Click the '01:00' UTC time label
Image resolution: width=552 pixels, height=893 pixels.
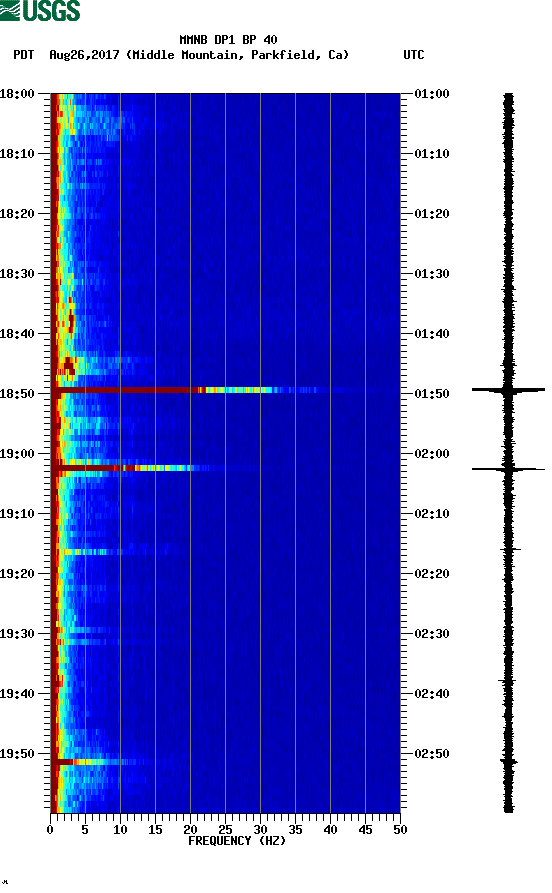[x=432, y=94]
